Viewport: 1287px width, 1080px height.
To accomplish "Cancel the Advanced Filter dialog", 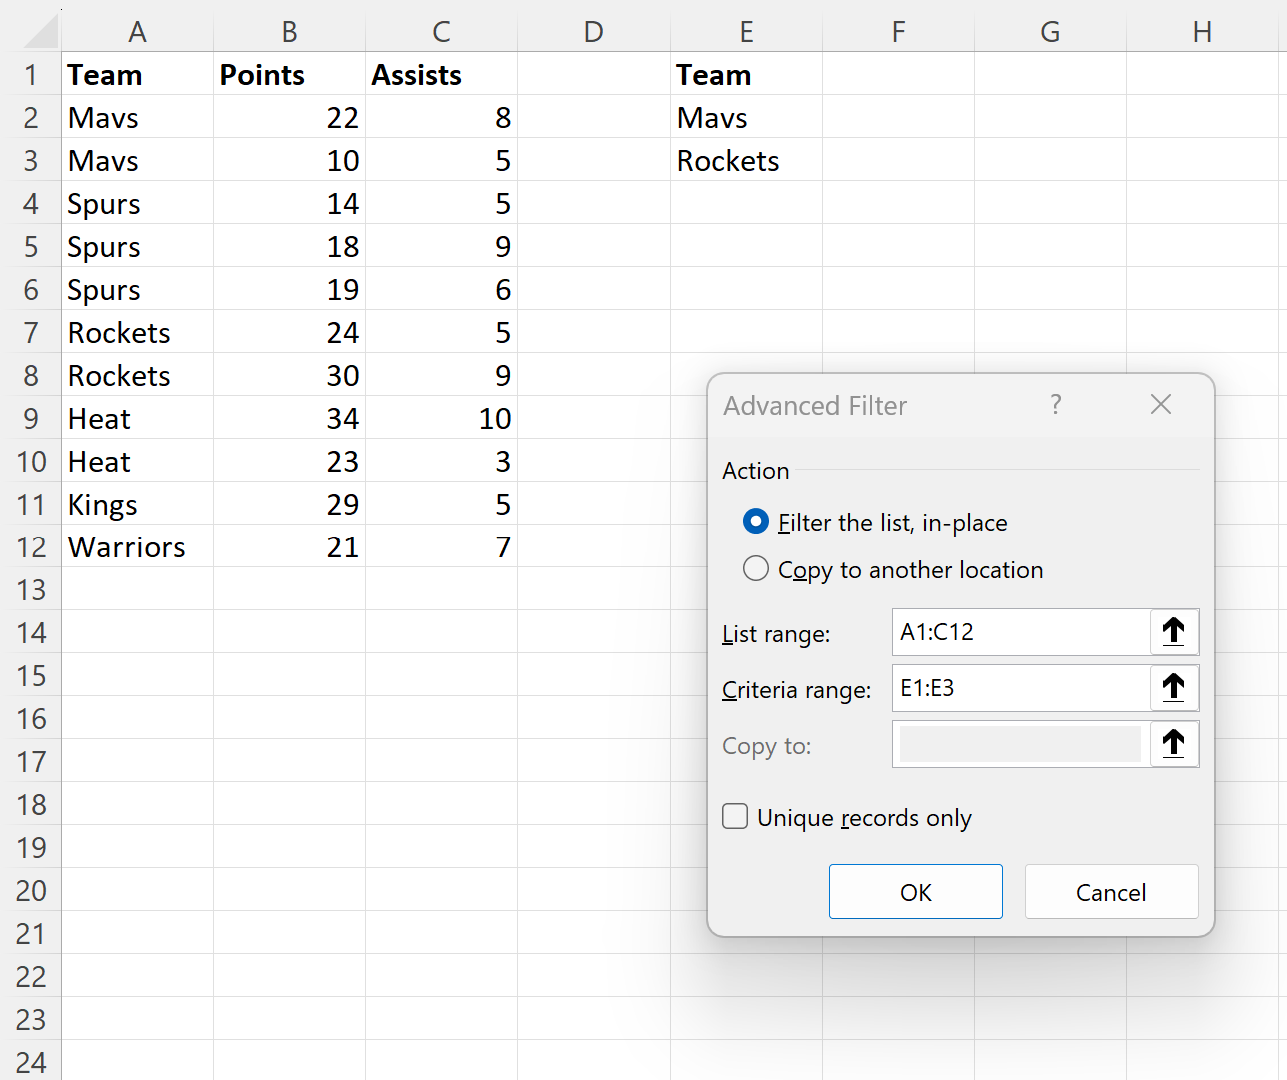I will (x=1111, y=891).
